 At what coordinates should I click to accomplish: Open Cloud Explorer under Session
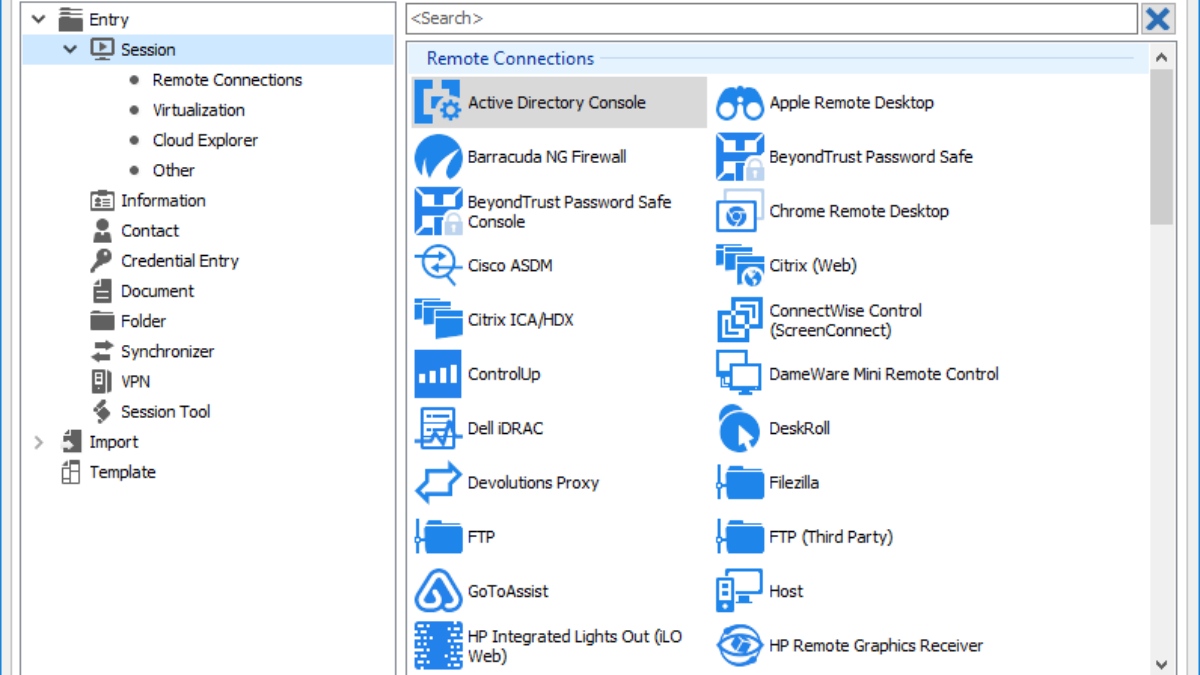pyautogui.click(x=205, y=140)
